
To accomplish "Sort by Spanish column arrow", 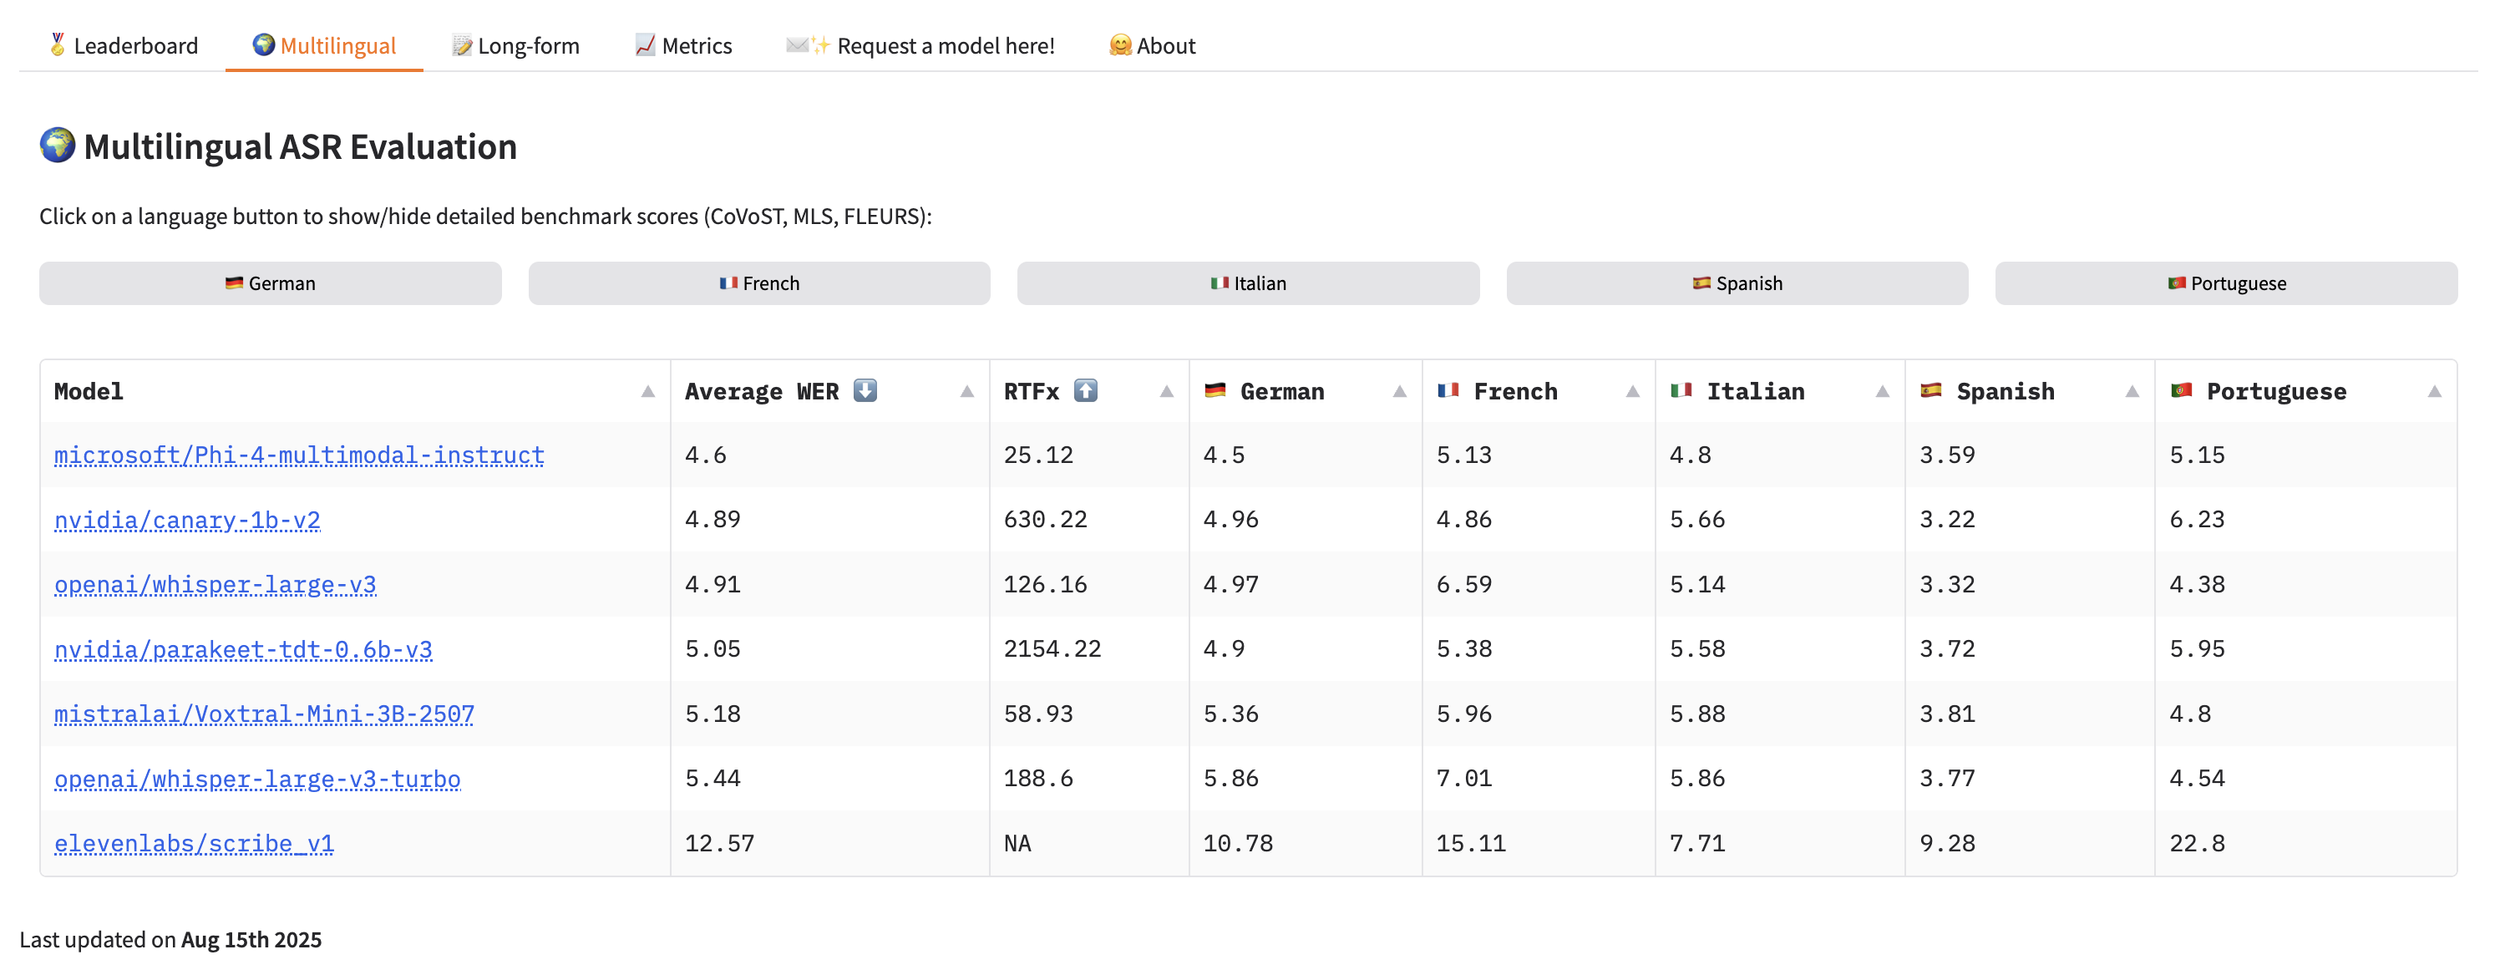I will tap(2133, 392).
